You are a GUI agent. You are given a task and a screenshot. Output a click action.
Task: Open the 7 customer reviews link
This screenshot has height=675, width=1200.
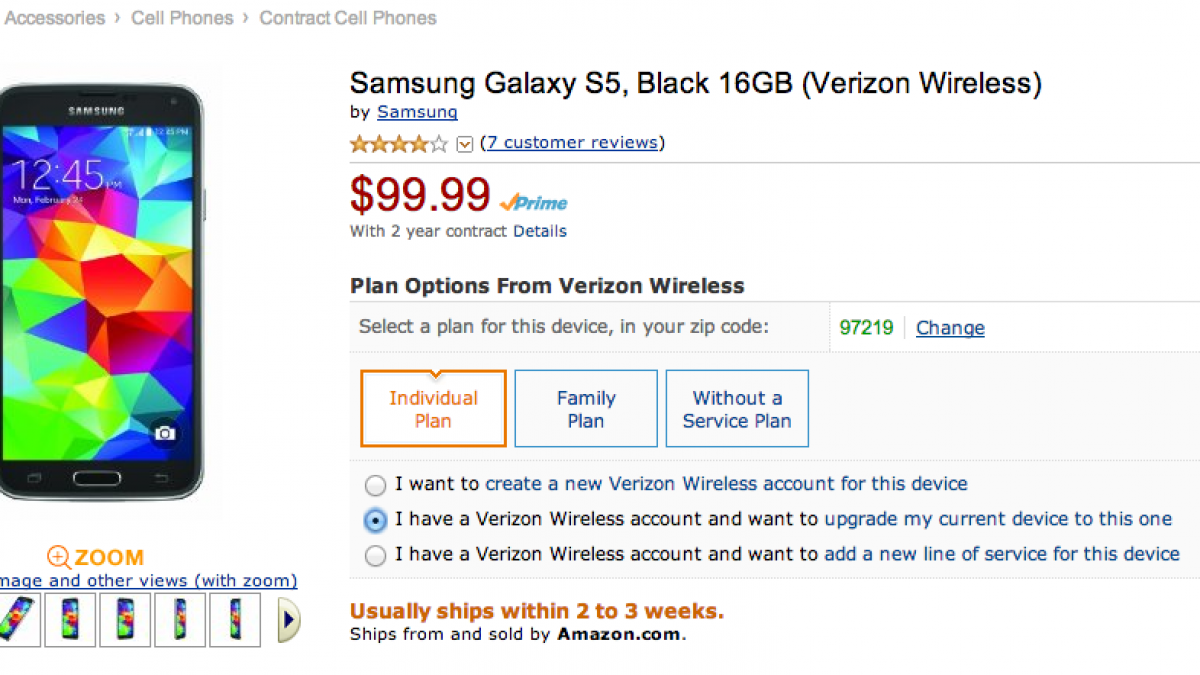(572, 143)
